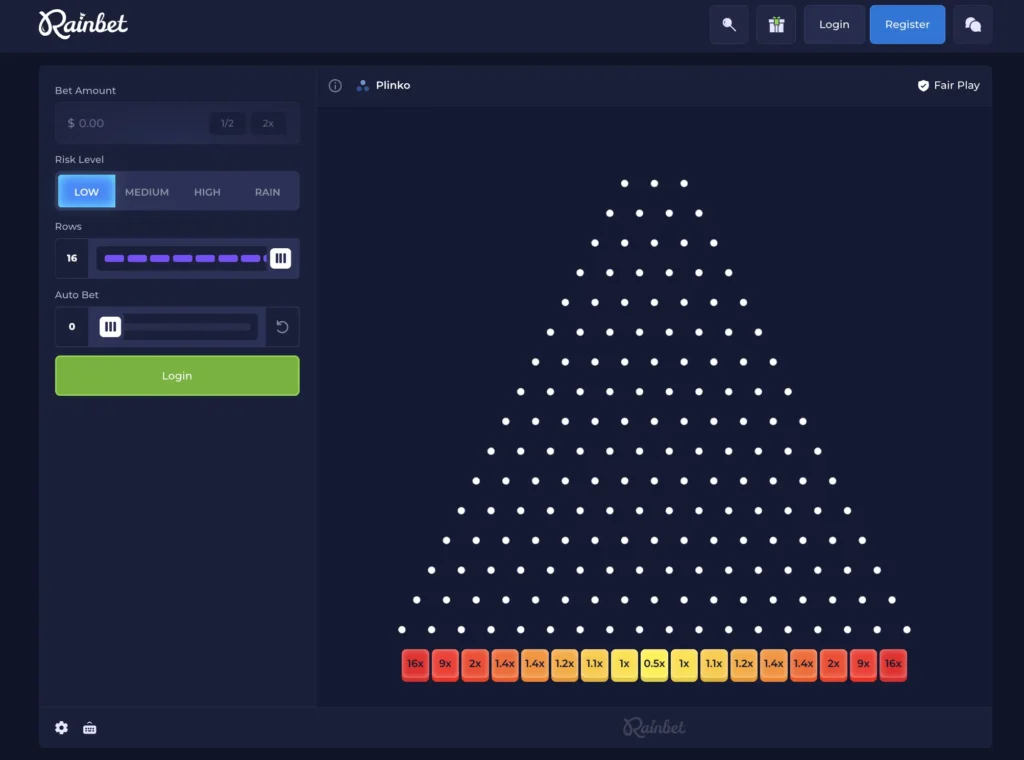
Task: Click the keyboard shortcuts icon
Action: [89, 728]
